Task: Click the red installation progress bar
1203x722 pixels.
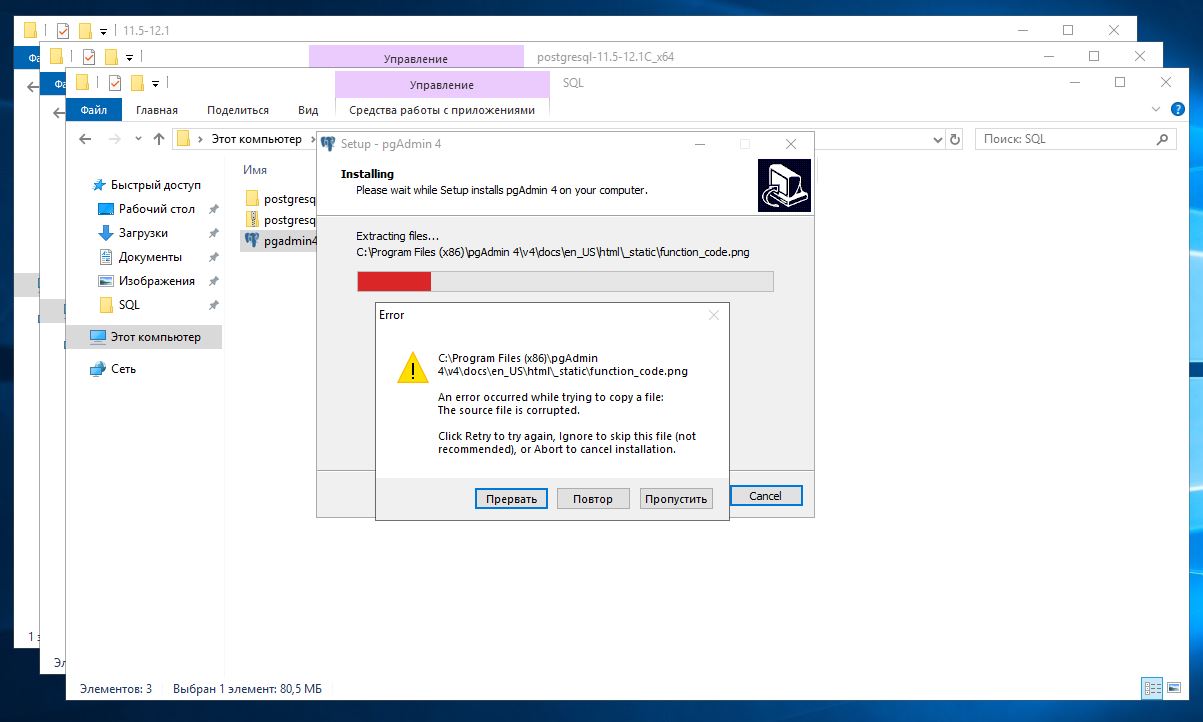Action: coord(394,281)
